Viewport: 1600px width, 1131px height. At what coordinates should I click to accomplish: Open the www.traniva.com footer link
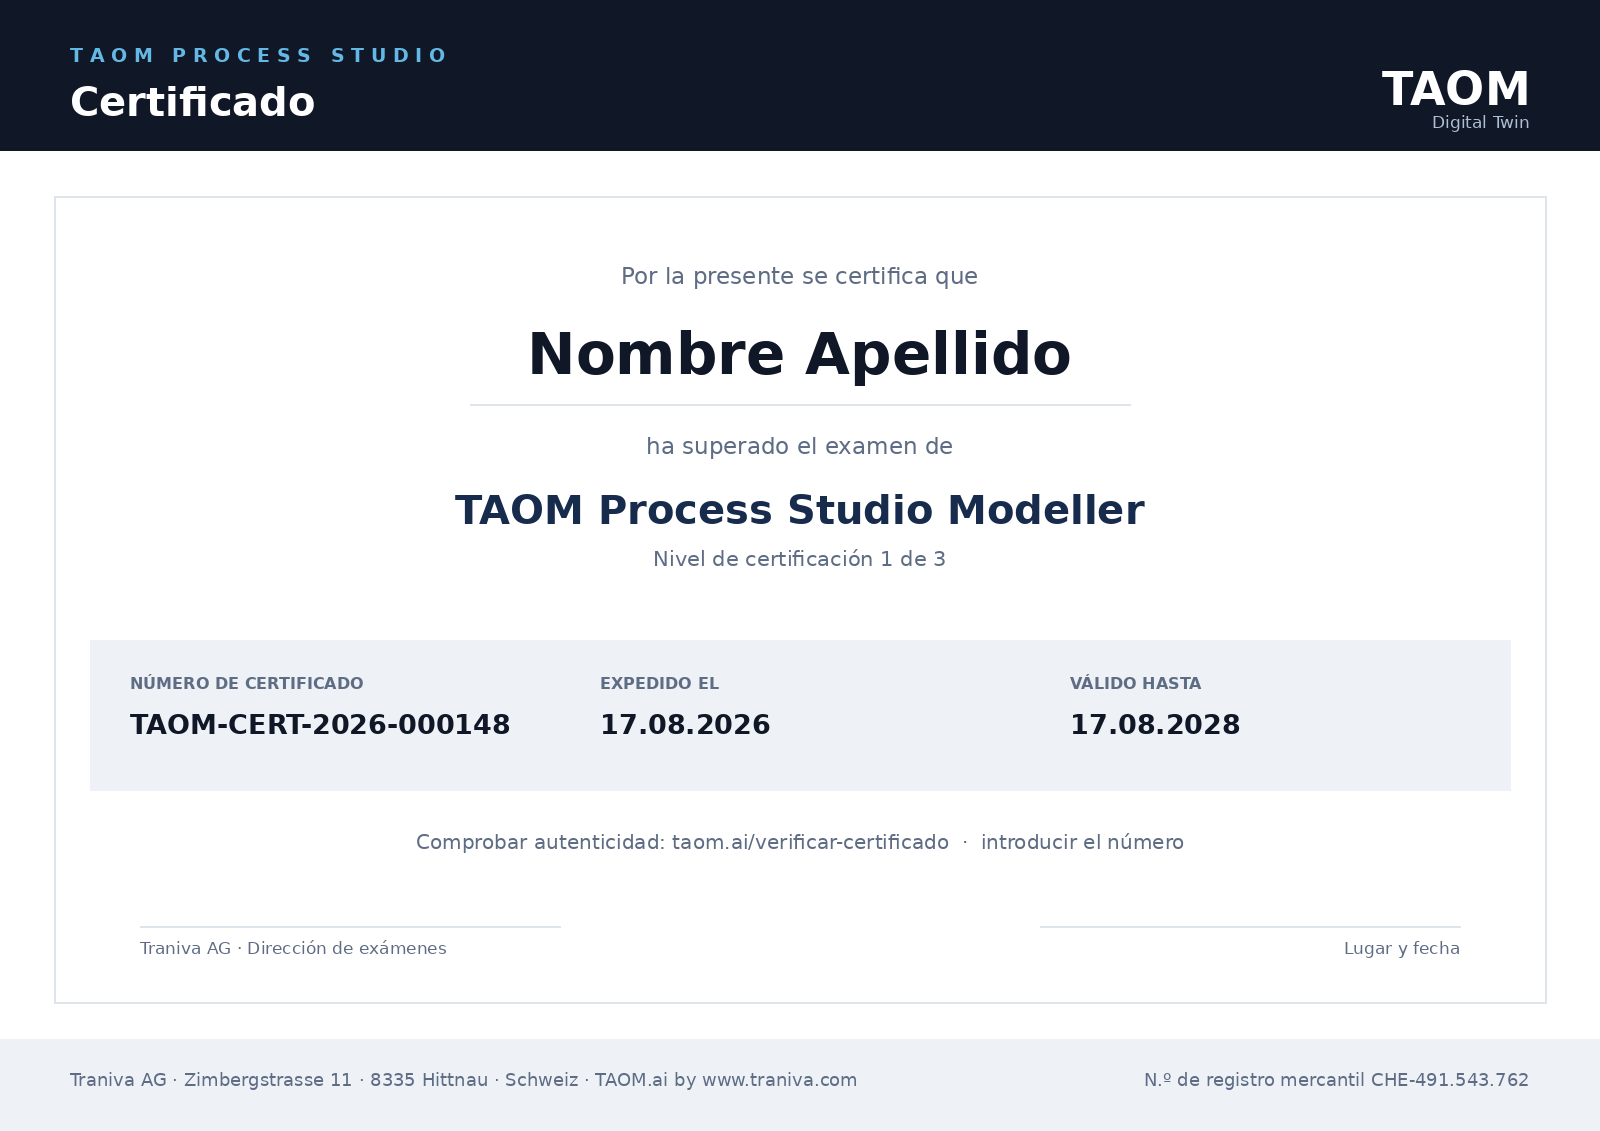pos(779,1080)
